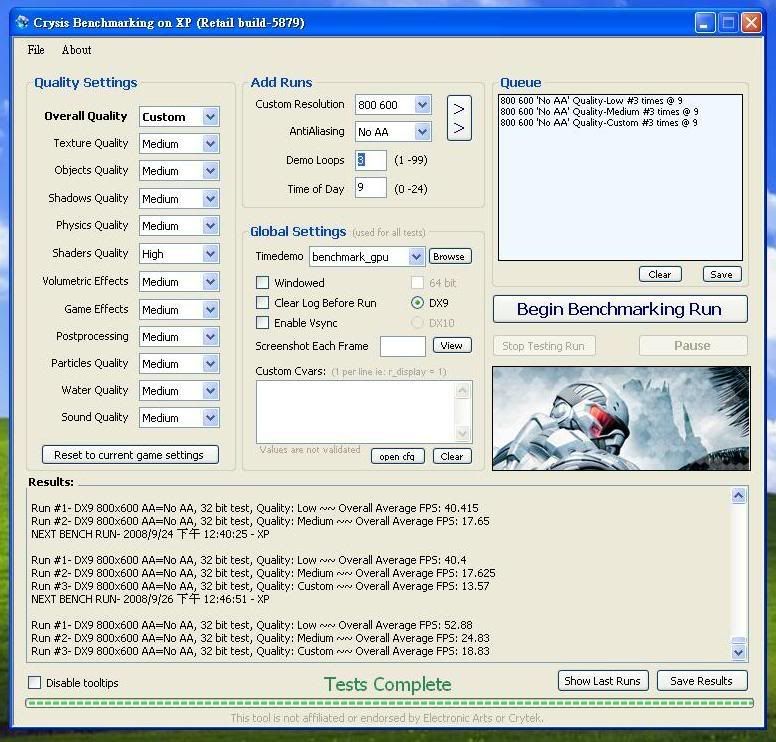
Task: Click Reset to current game settings
Action: (130, 454)
